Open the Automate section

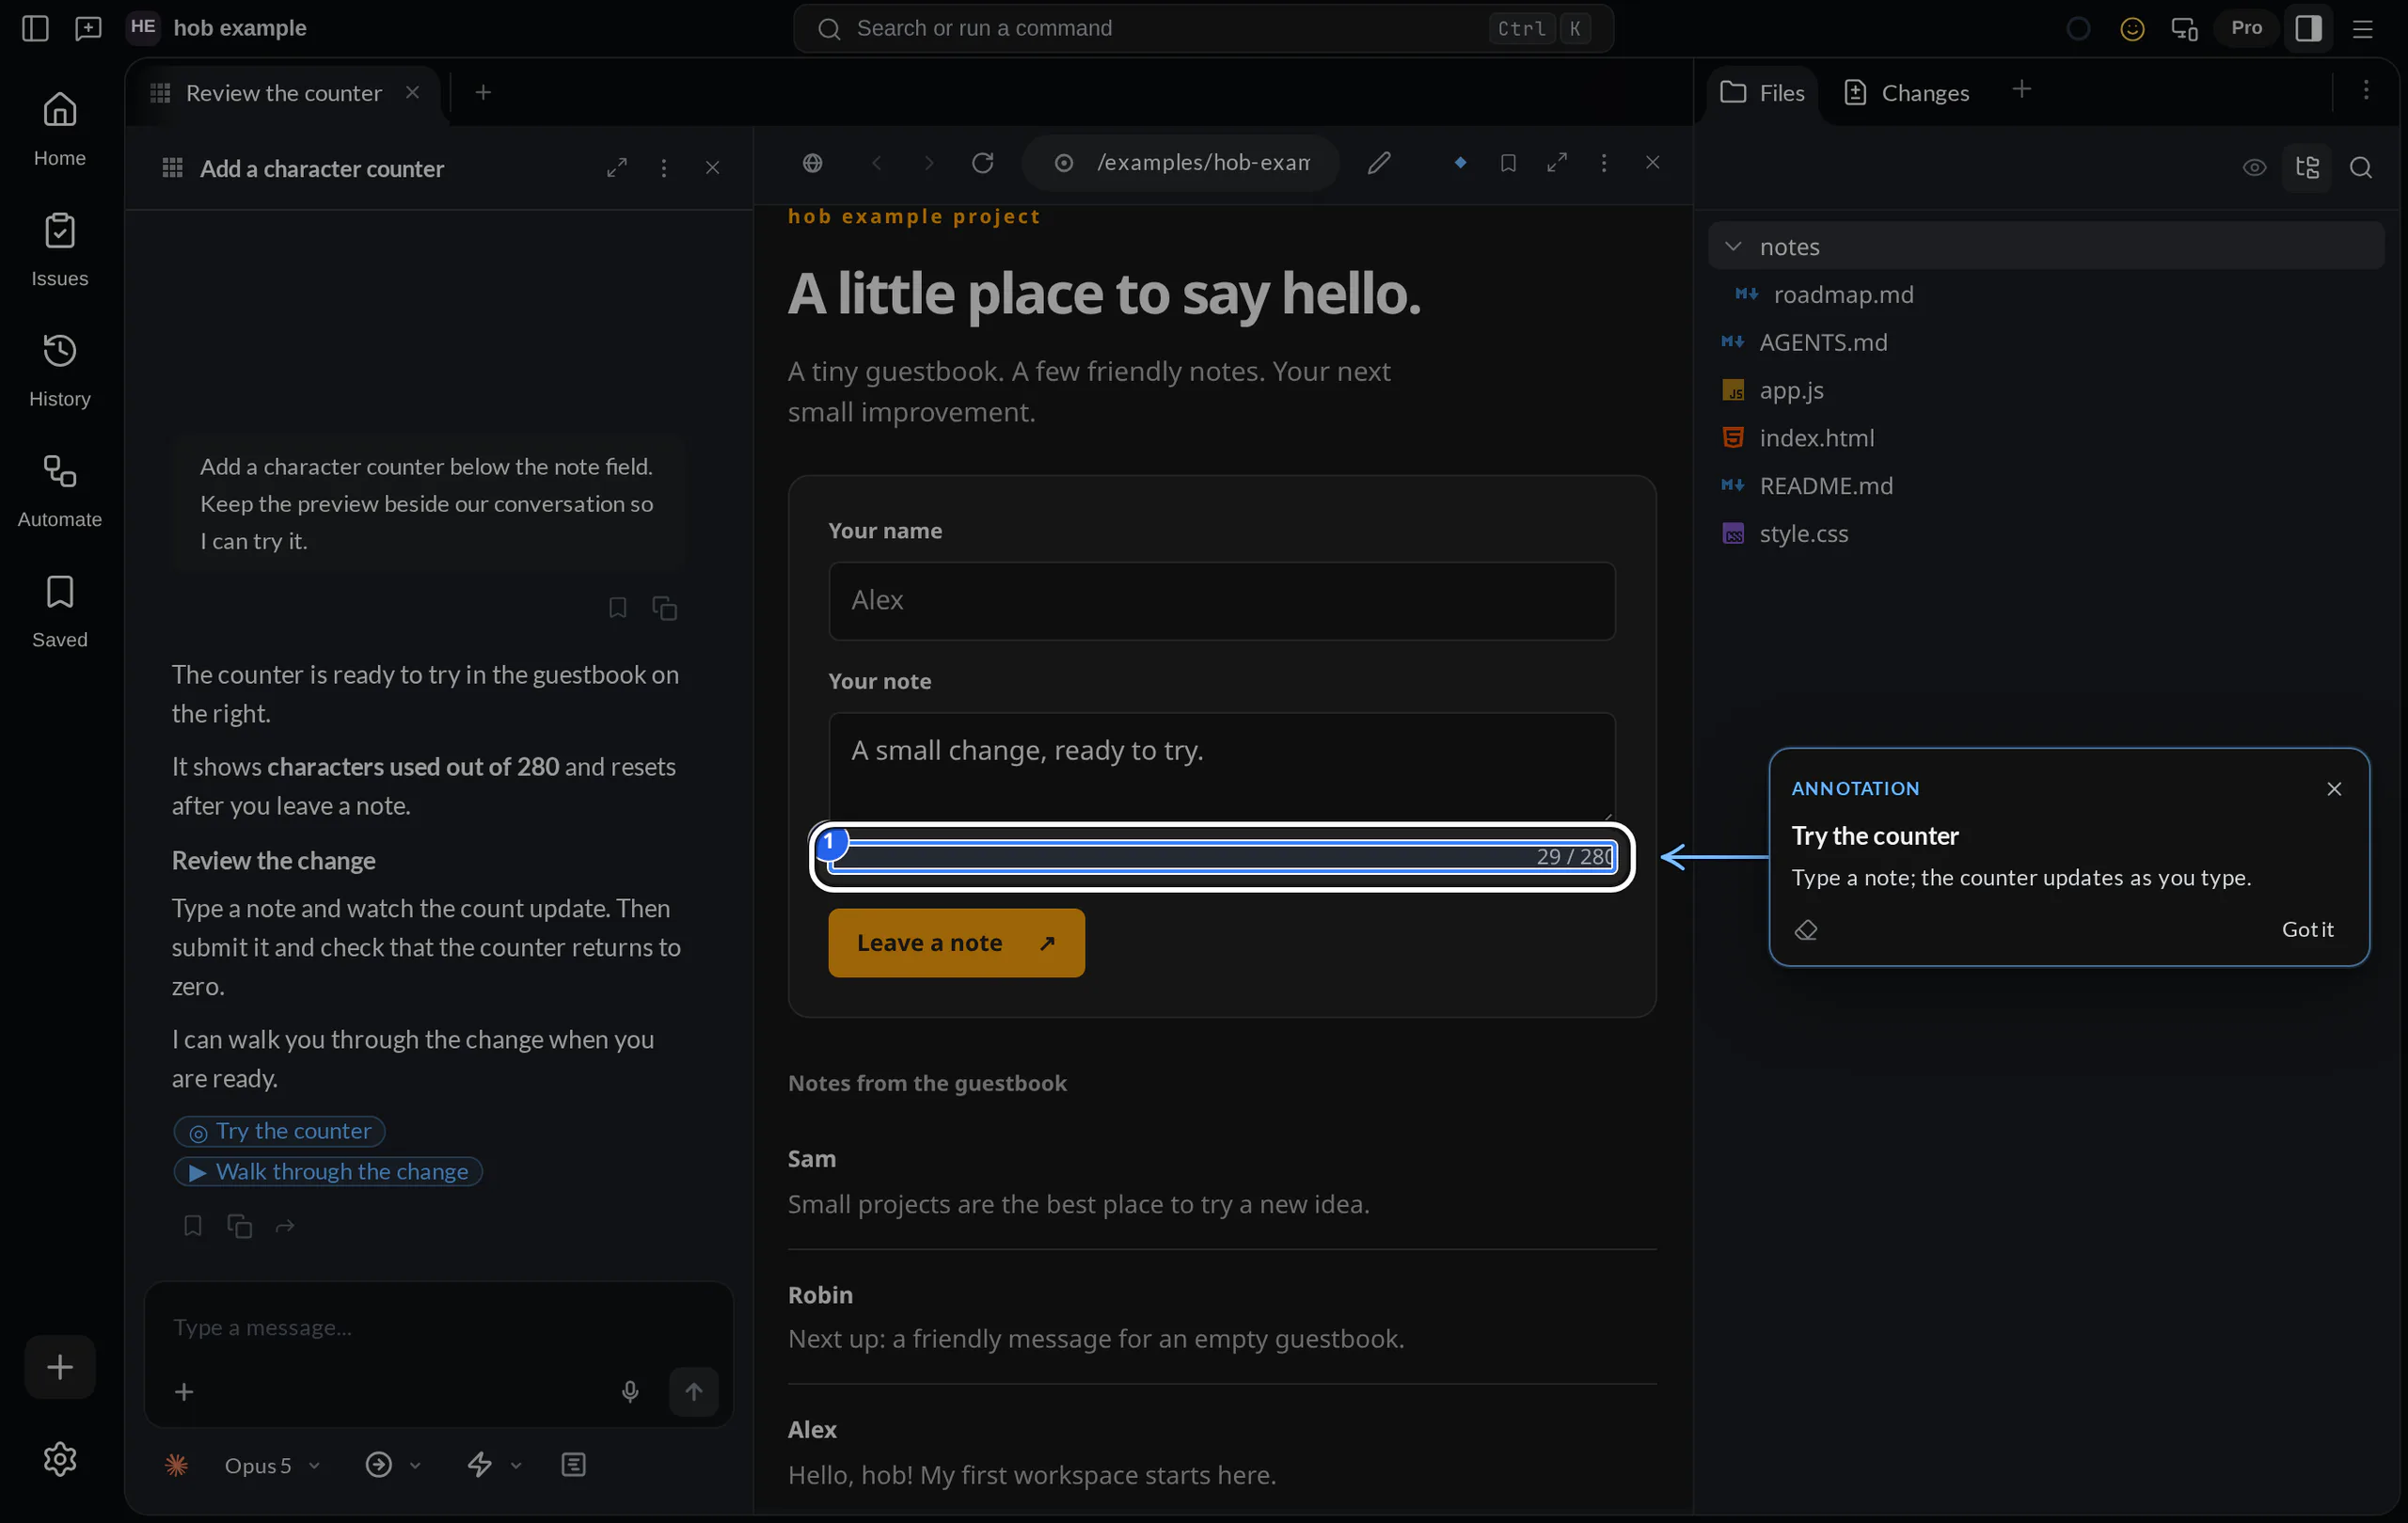pyautogui.click(x=59, y=490)
